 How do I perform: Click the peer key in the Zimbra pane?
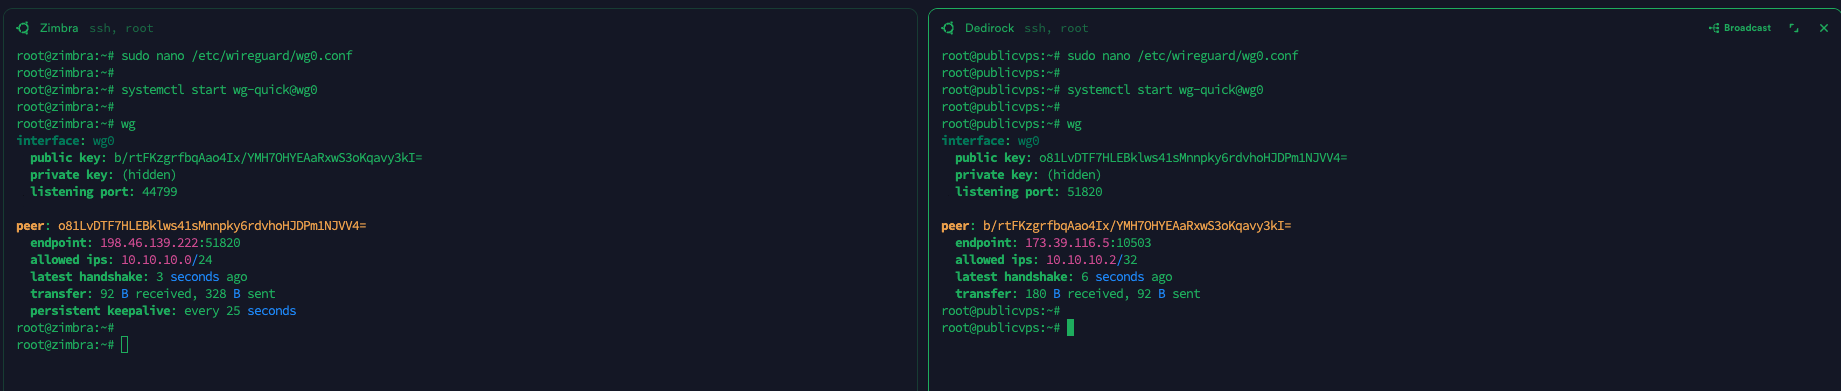pyautogui.click(x=212, y=226)
